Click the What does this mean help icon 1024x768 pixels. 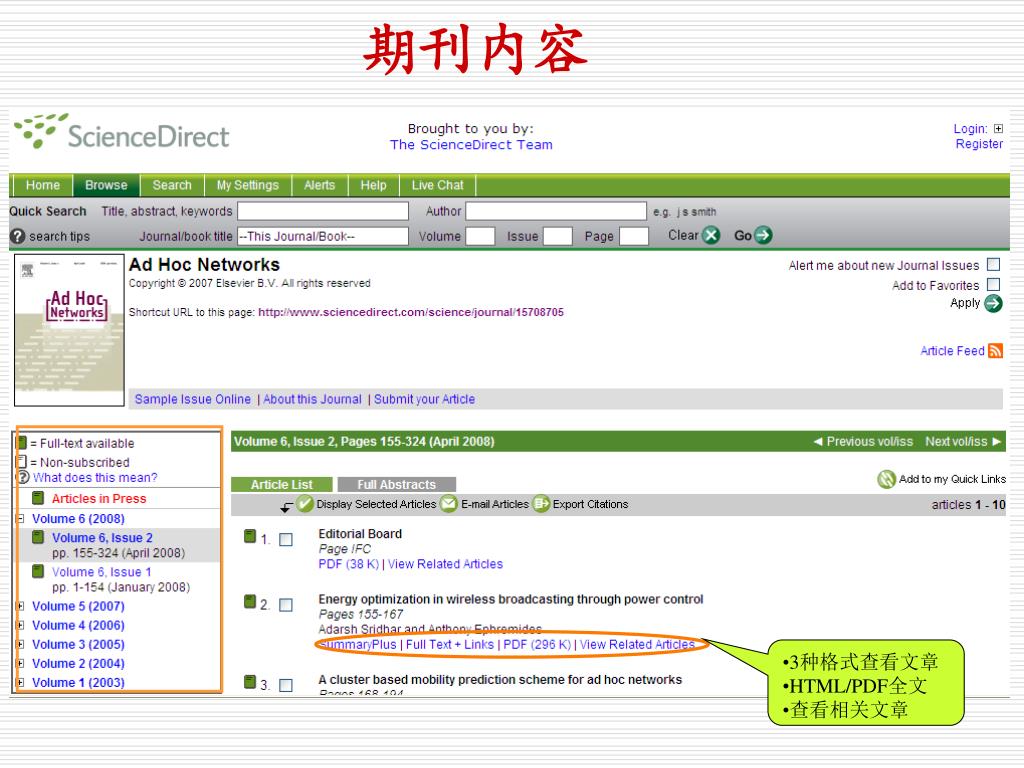point(23,477)
